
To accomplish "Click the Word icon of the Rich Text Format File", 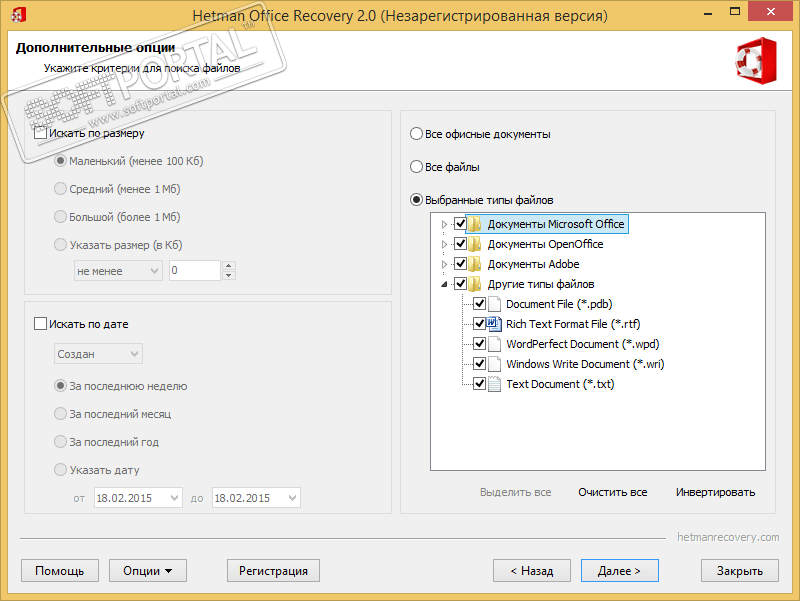I will point(494,324).
